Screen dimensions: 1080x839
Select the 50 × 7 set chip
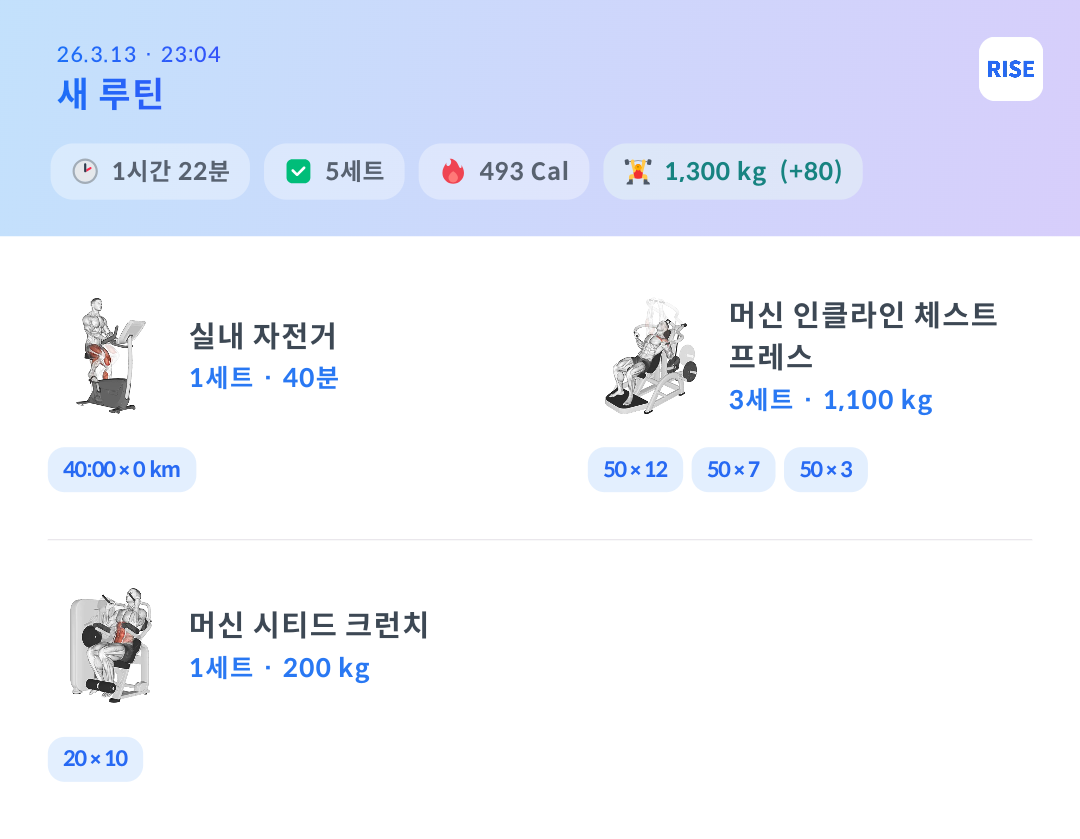click(733, 470)
